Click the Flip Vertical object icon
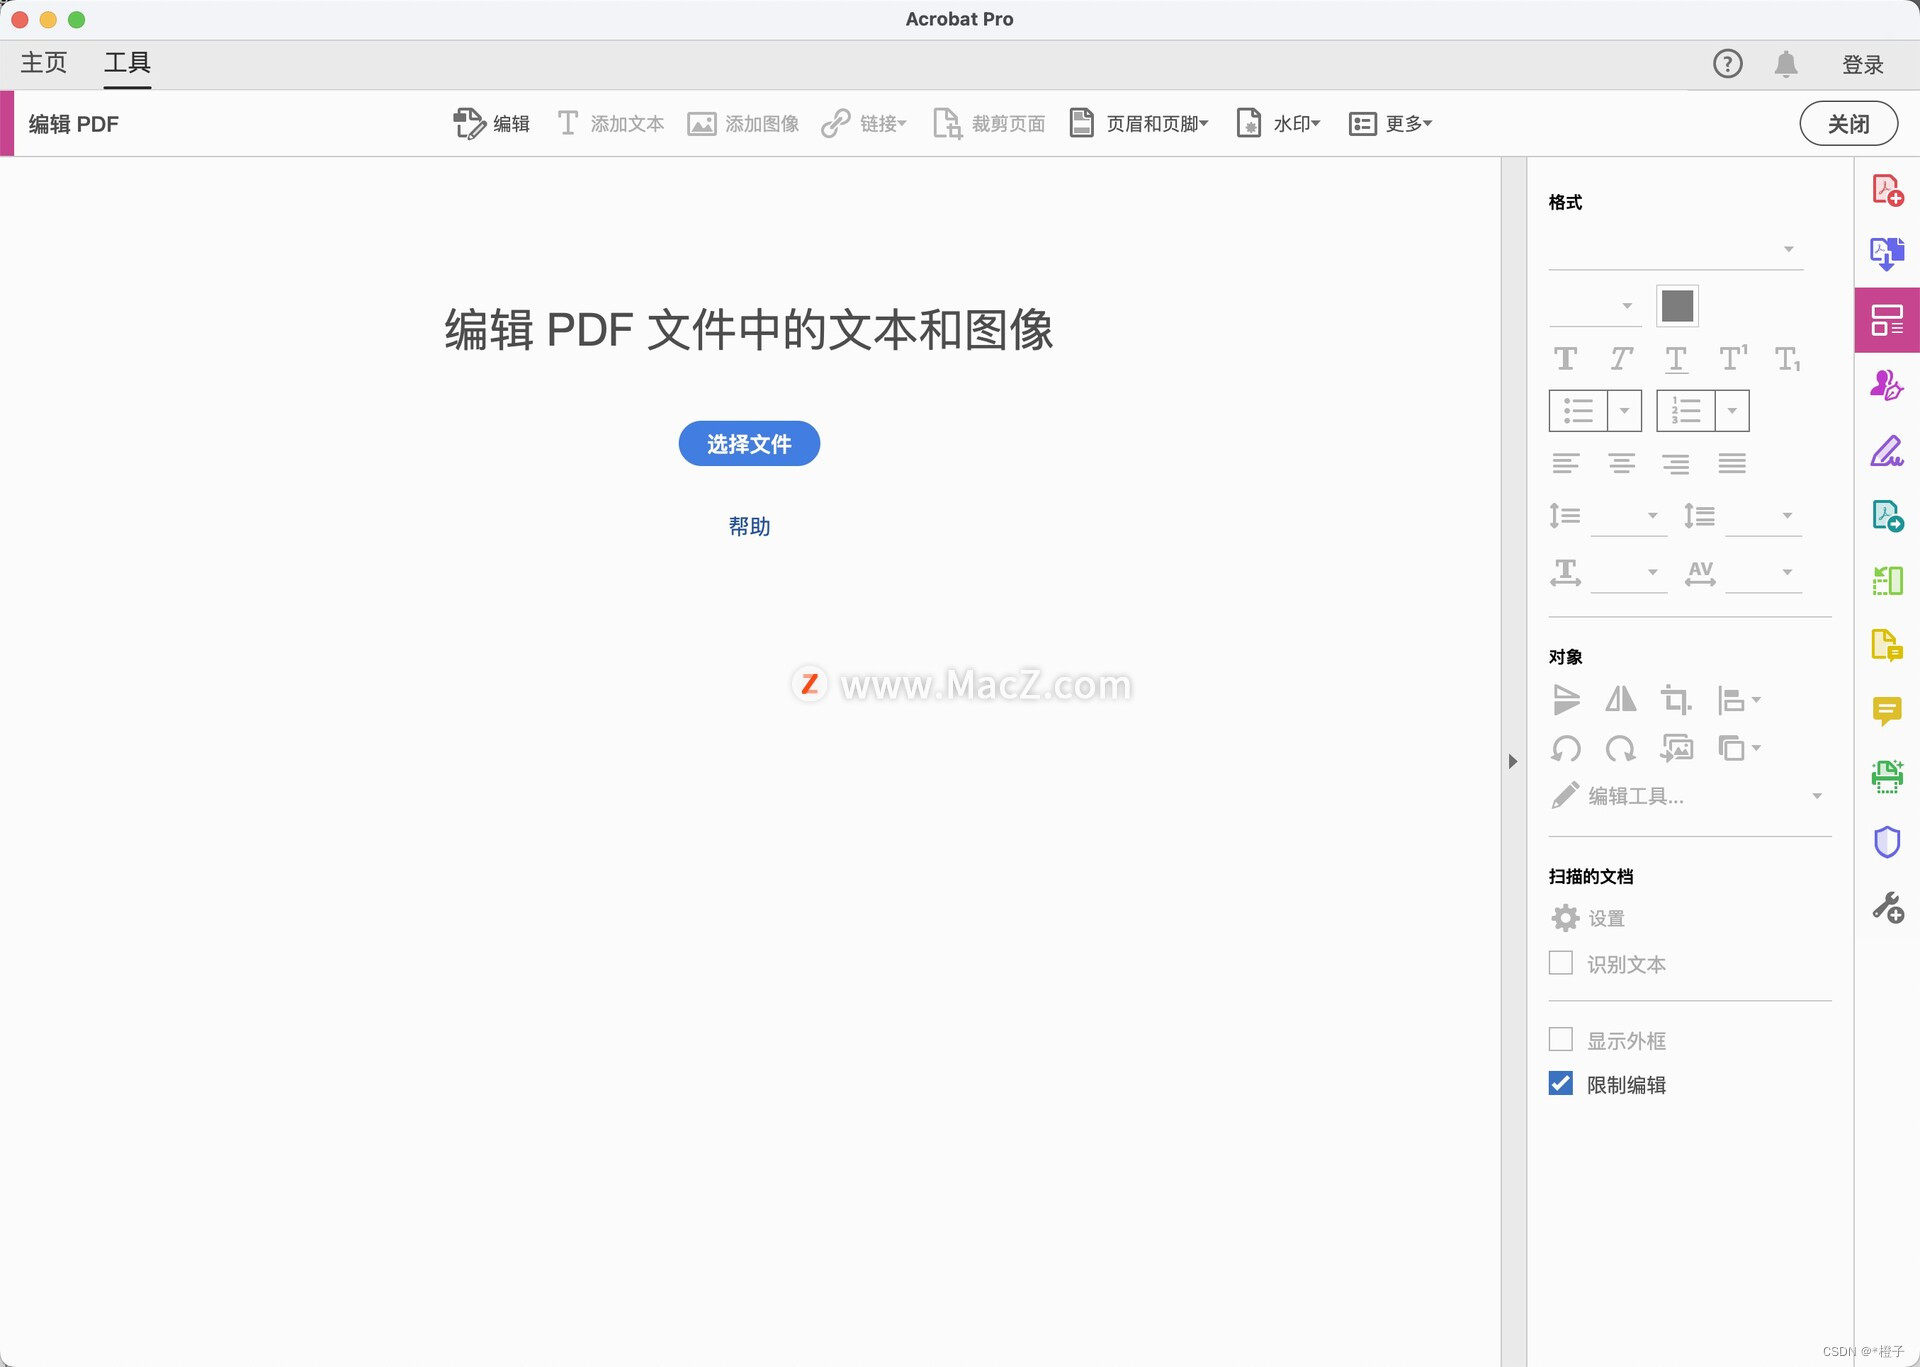The image size is (1920, 1367). click(1566, 699)
